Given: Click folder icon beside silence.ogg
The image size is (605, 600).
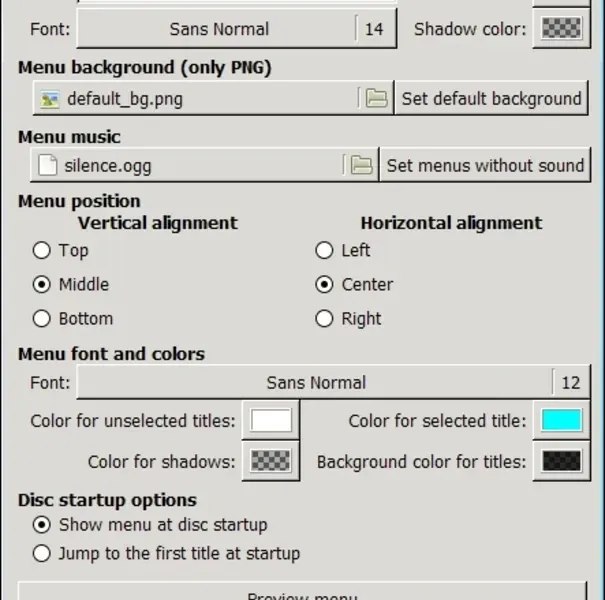Looking at the screenshot, I should 361,165.
